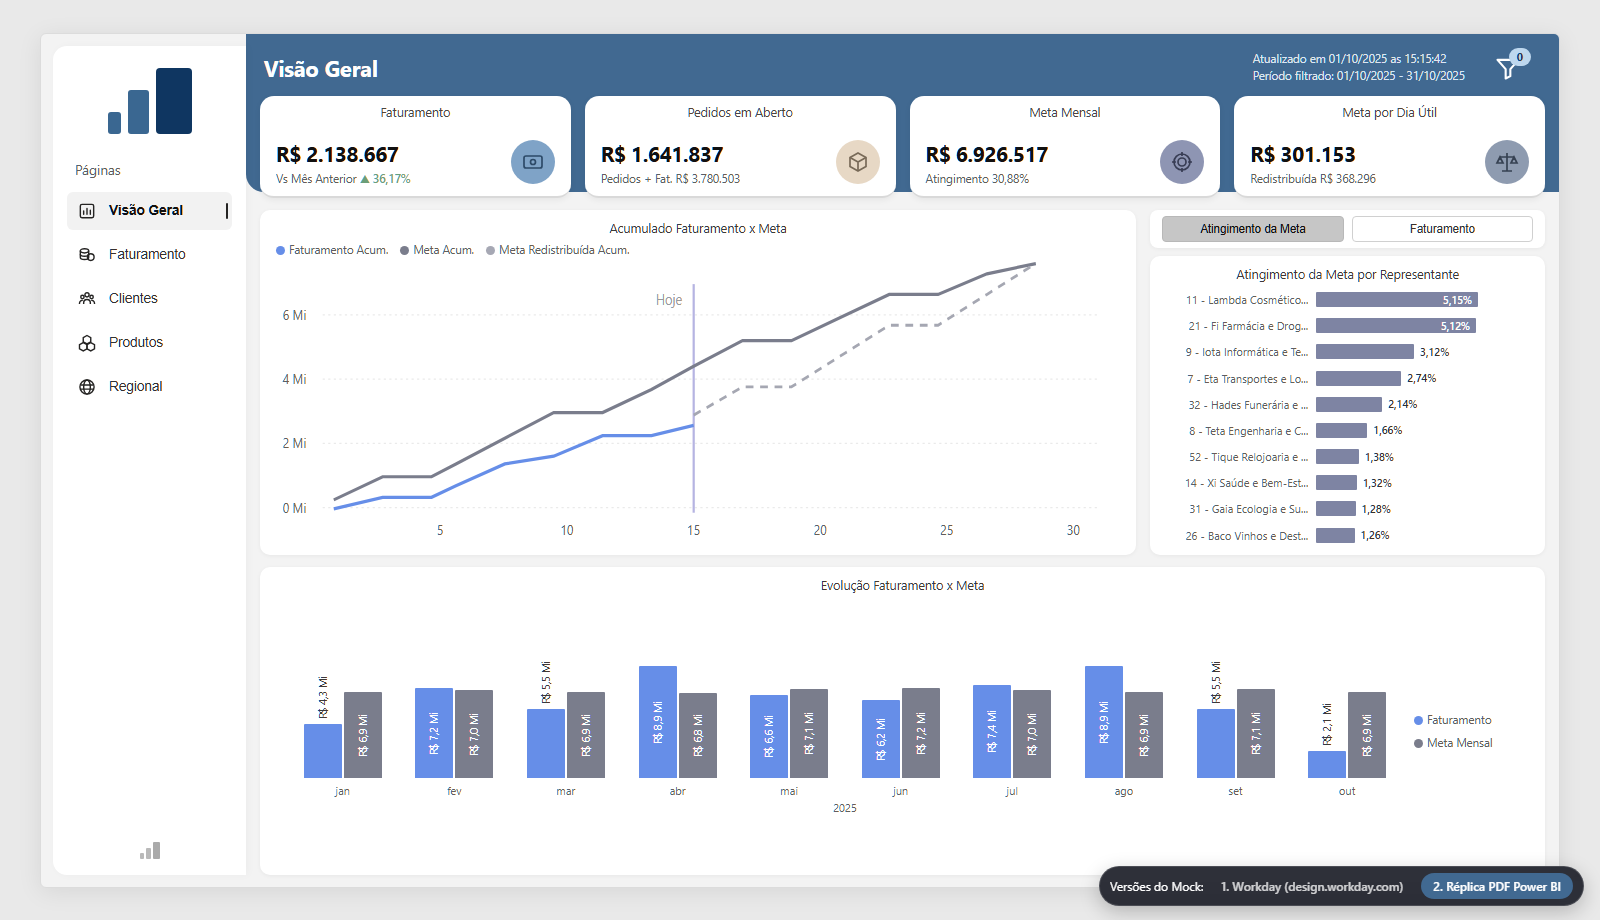
Task: Click the Visão Geral sidebar page icon
Action: 87,211
